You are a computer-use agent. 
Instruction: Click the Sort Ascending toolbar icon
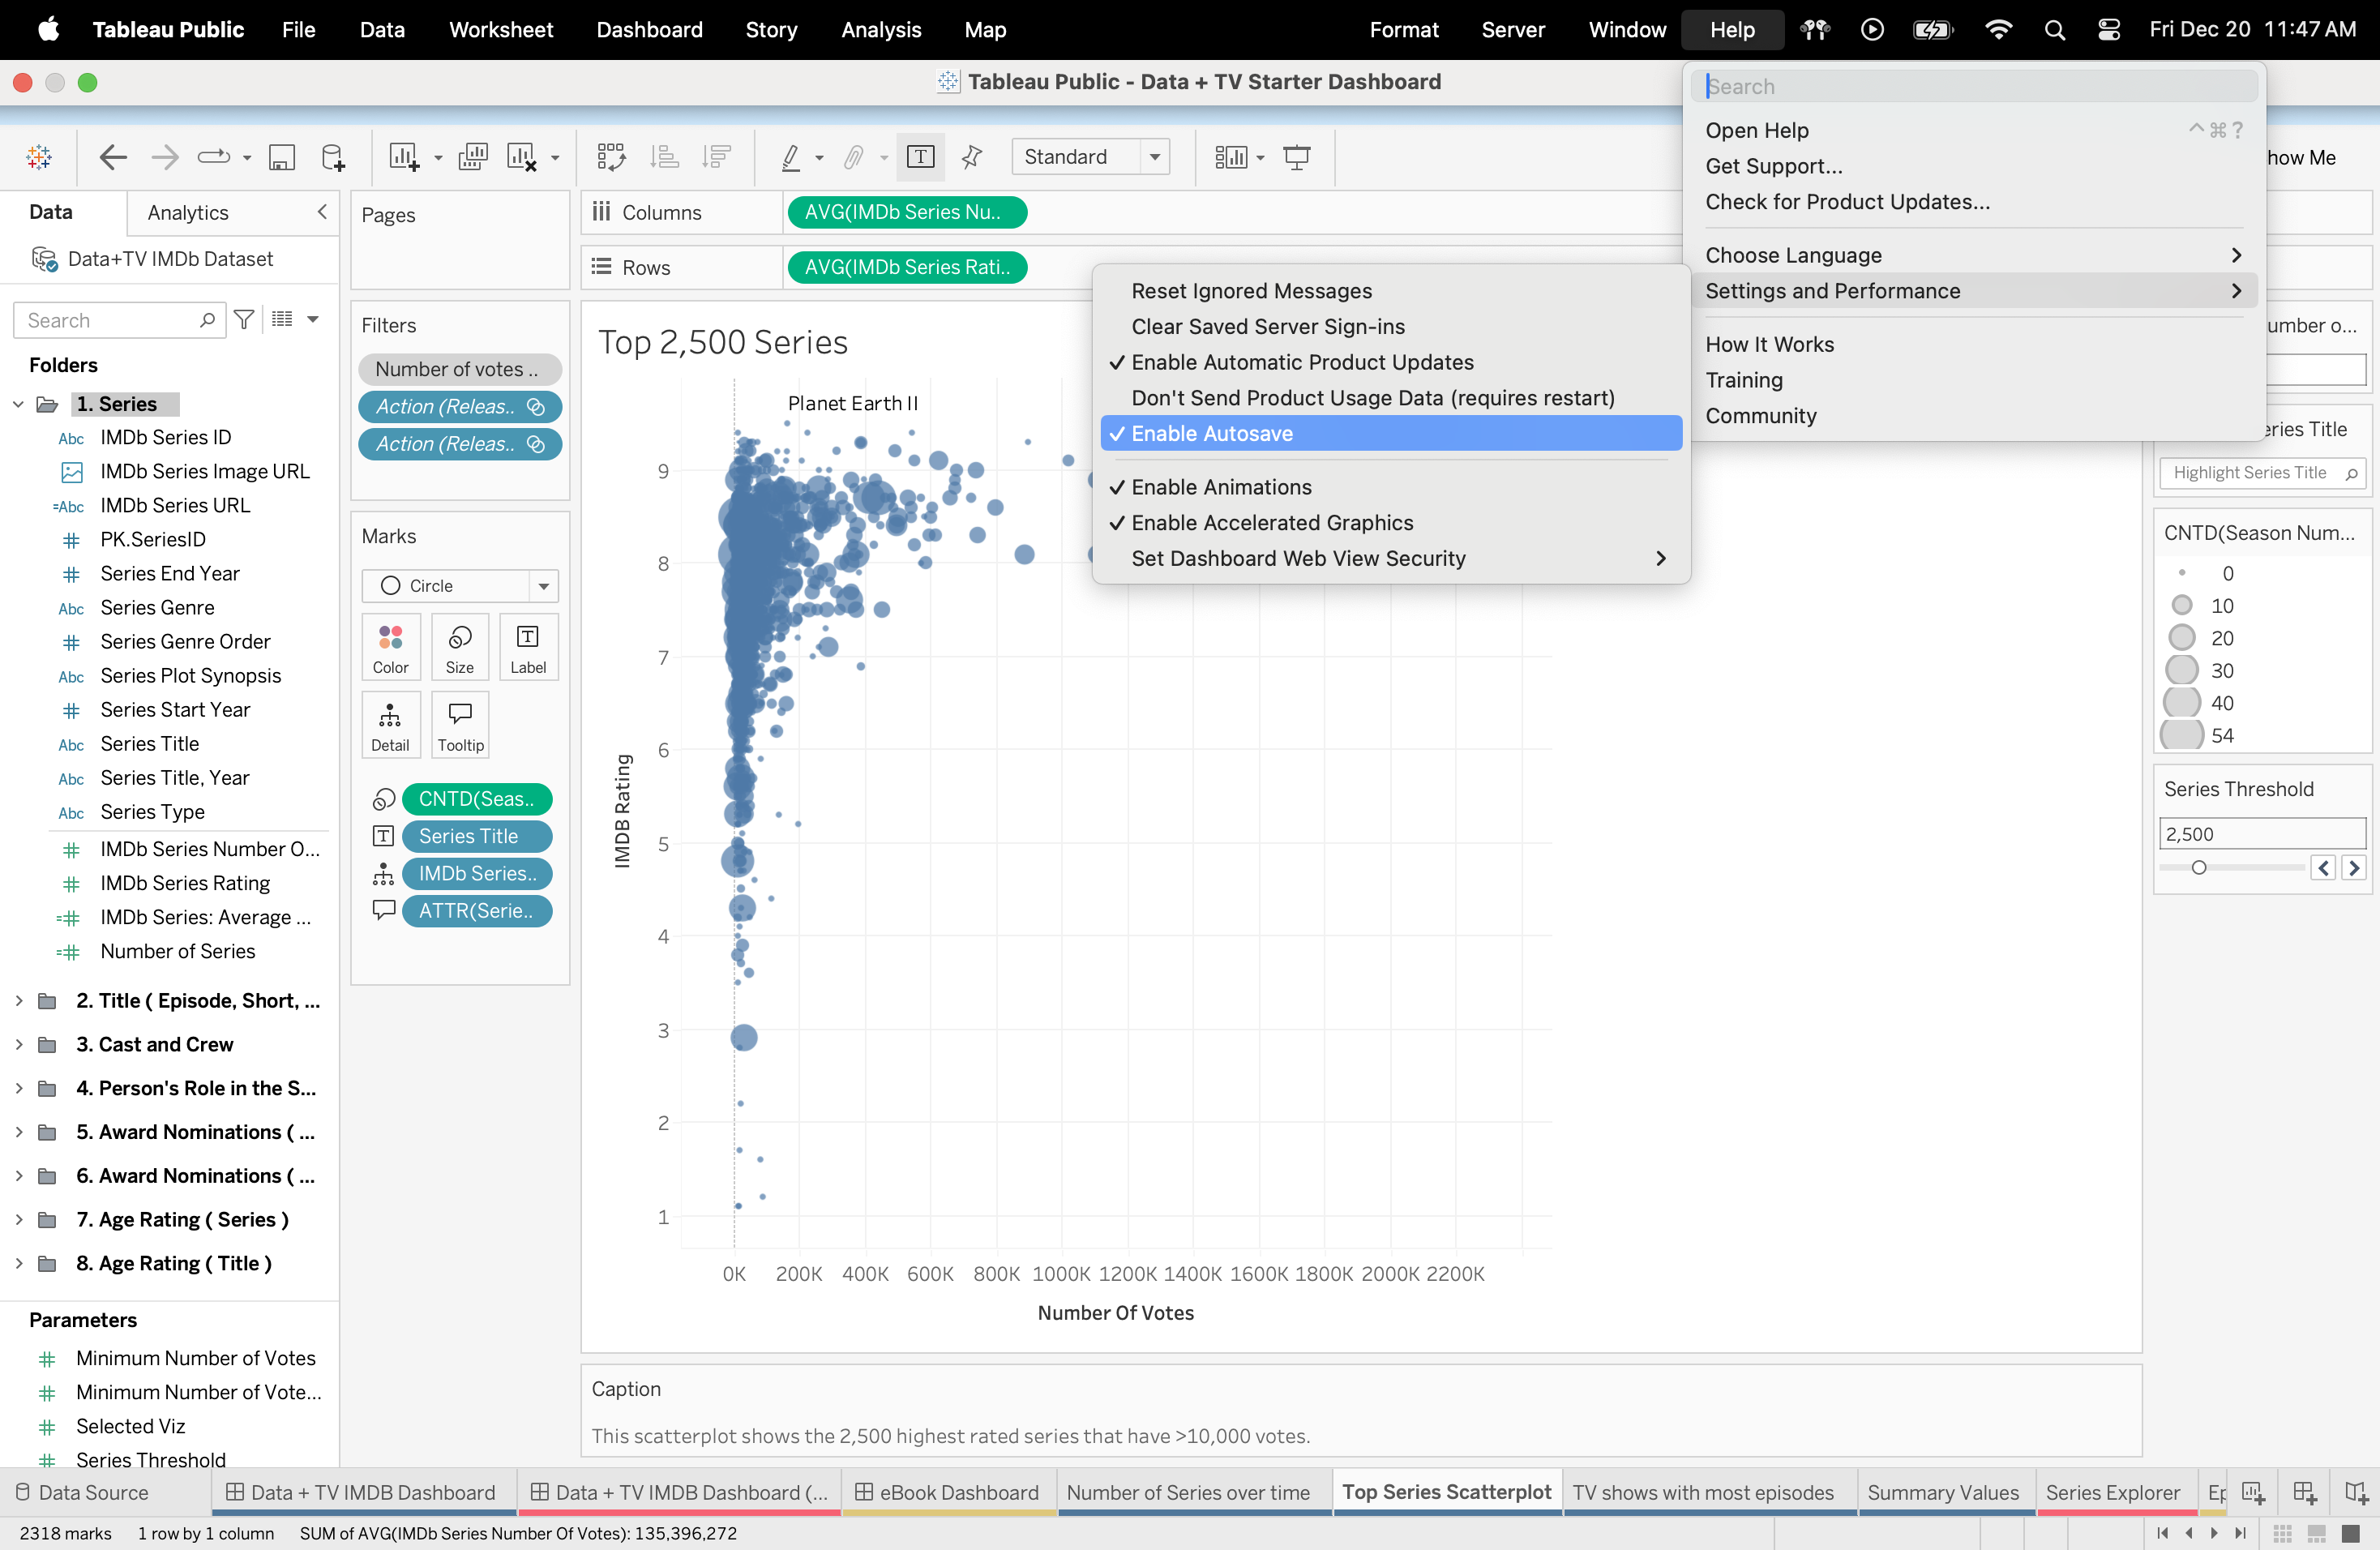point(664,157)
